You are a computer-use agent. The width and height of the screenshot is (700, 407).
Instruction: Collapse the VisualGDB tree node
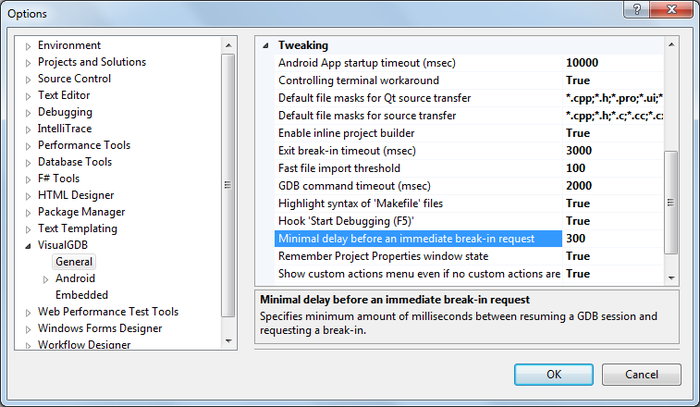coord(28,245)
